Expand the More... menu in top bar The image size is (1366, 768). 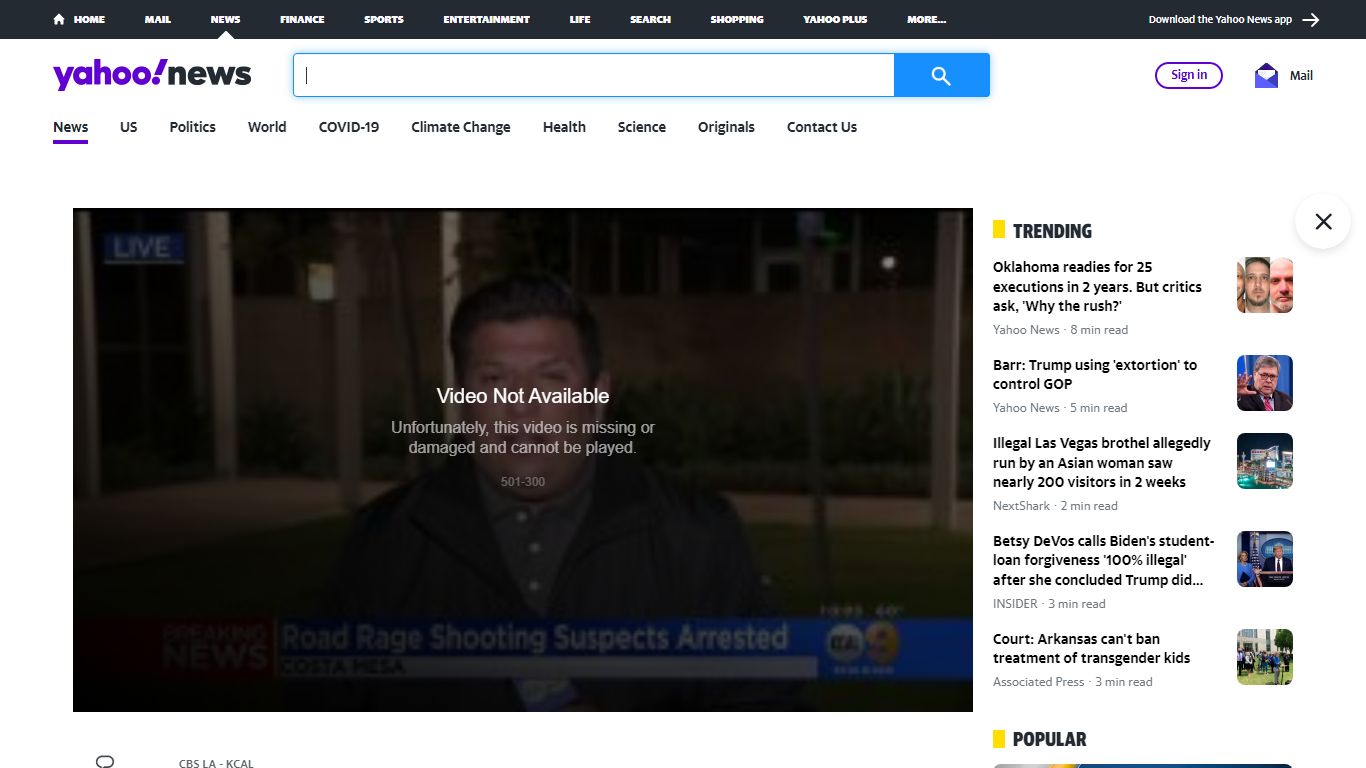927,19
